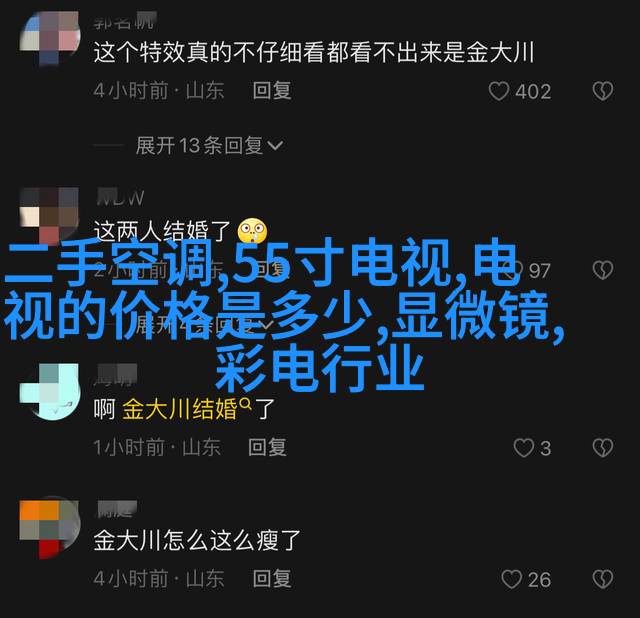The width and height of the screenshot is (640, 618).
Task: Reply to the 这个特效真的 comment
Action: (272, 90)
